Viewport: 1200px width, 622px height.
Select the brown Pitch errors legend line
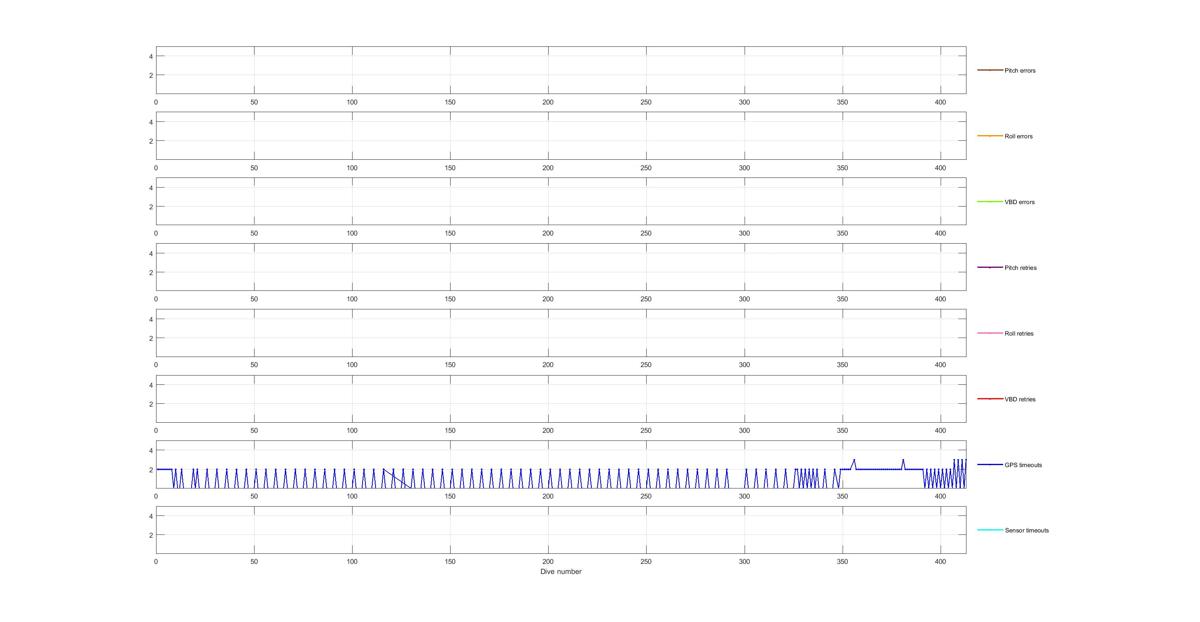[x=989, y=70]
